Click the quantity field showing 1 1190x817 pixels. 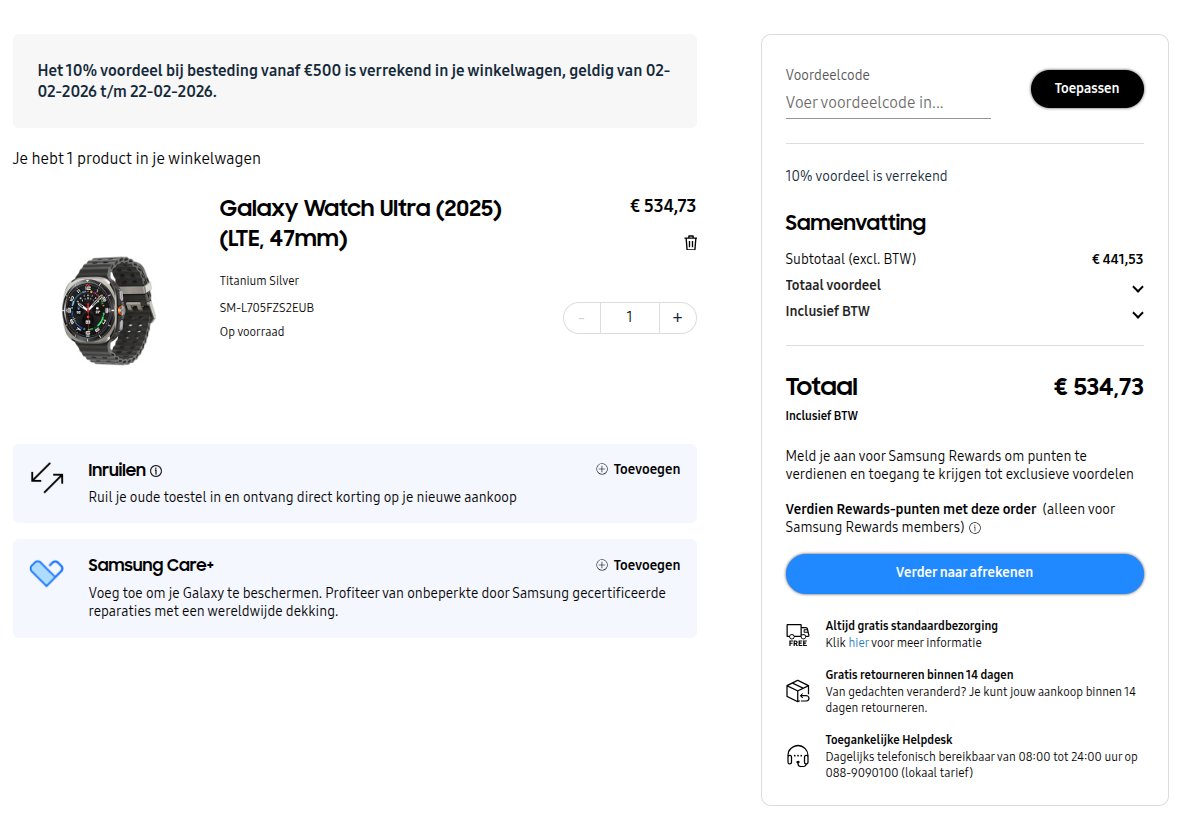(629, 318)
